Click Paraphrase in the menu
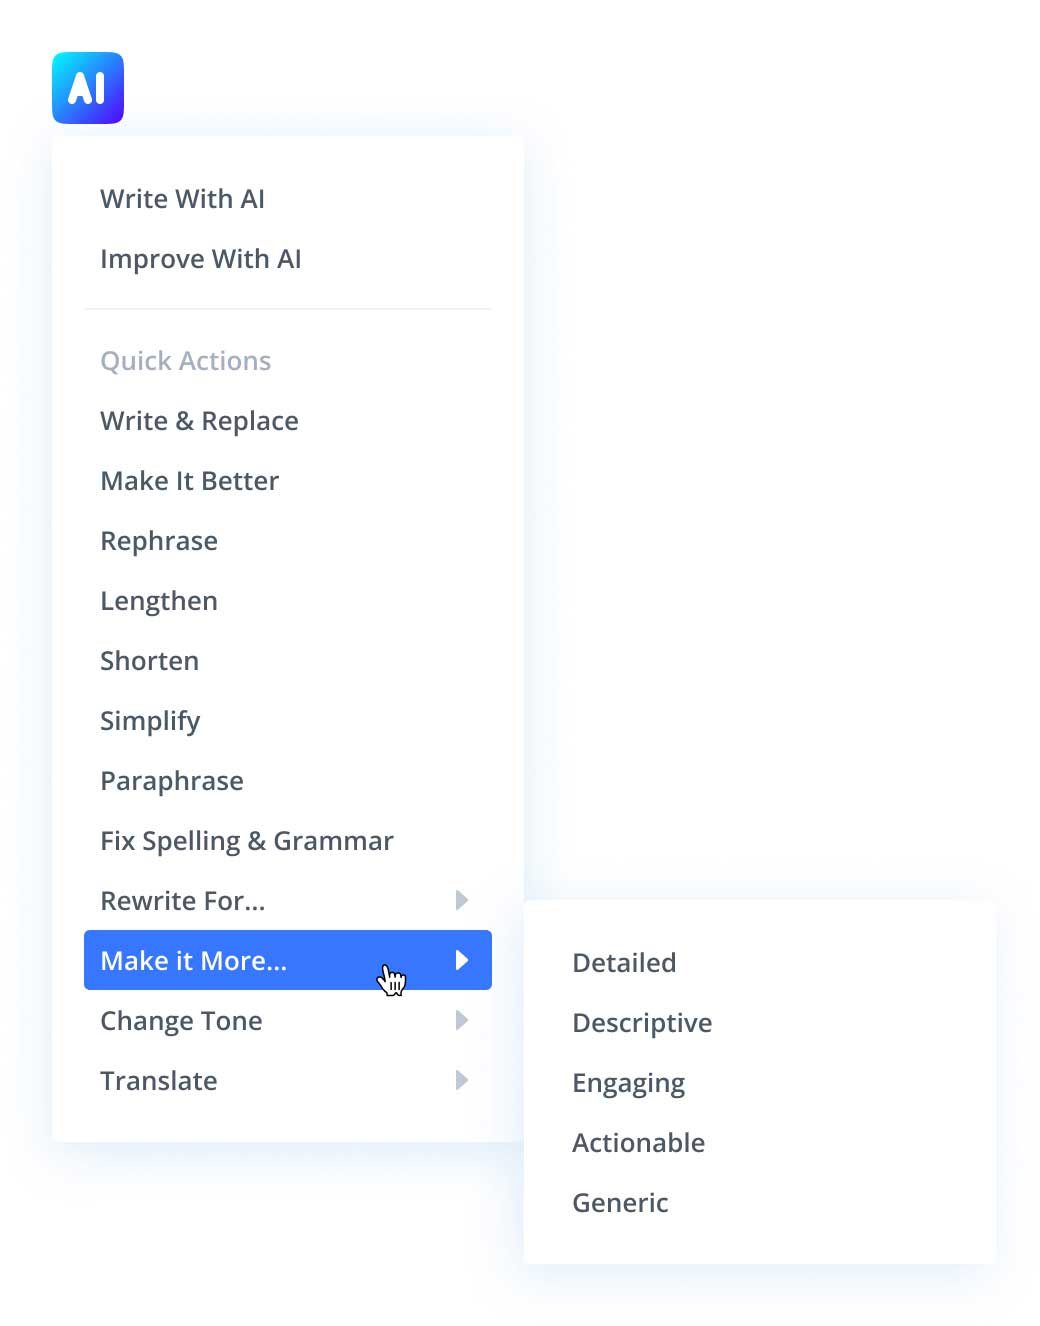 (172, 780)
